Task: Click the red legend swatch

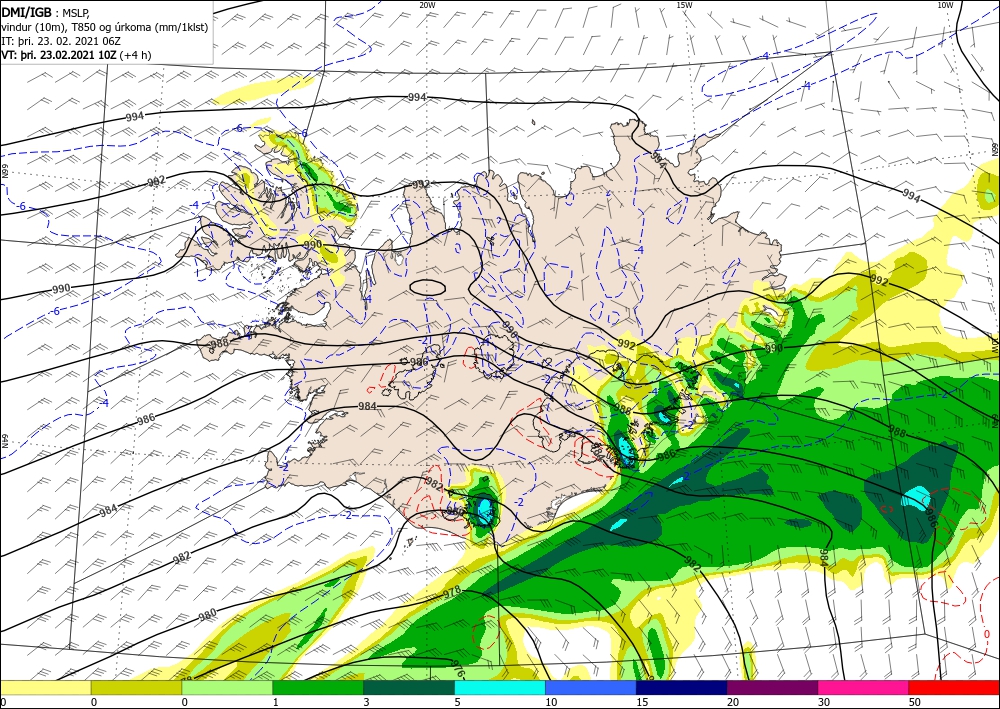Action: (x=954, y=688)
